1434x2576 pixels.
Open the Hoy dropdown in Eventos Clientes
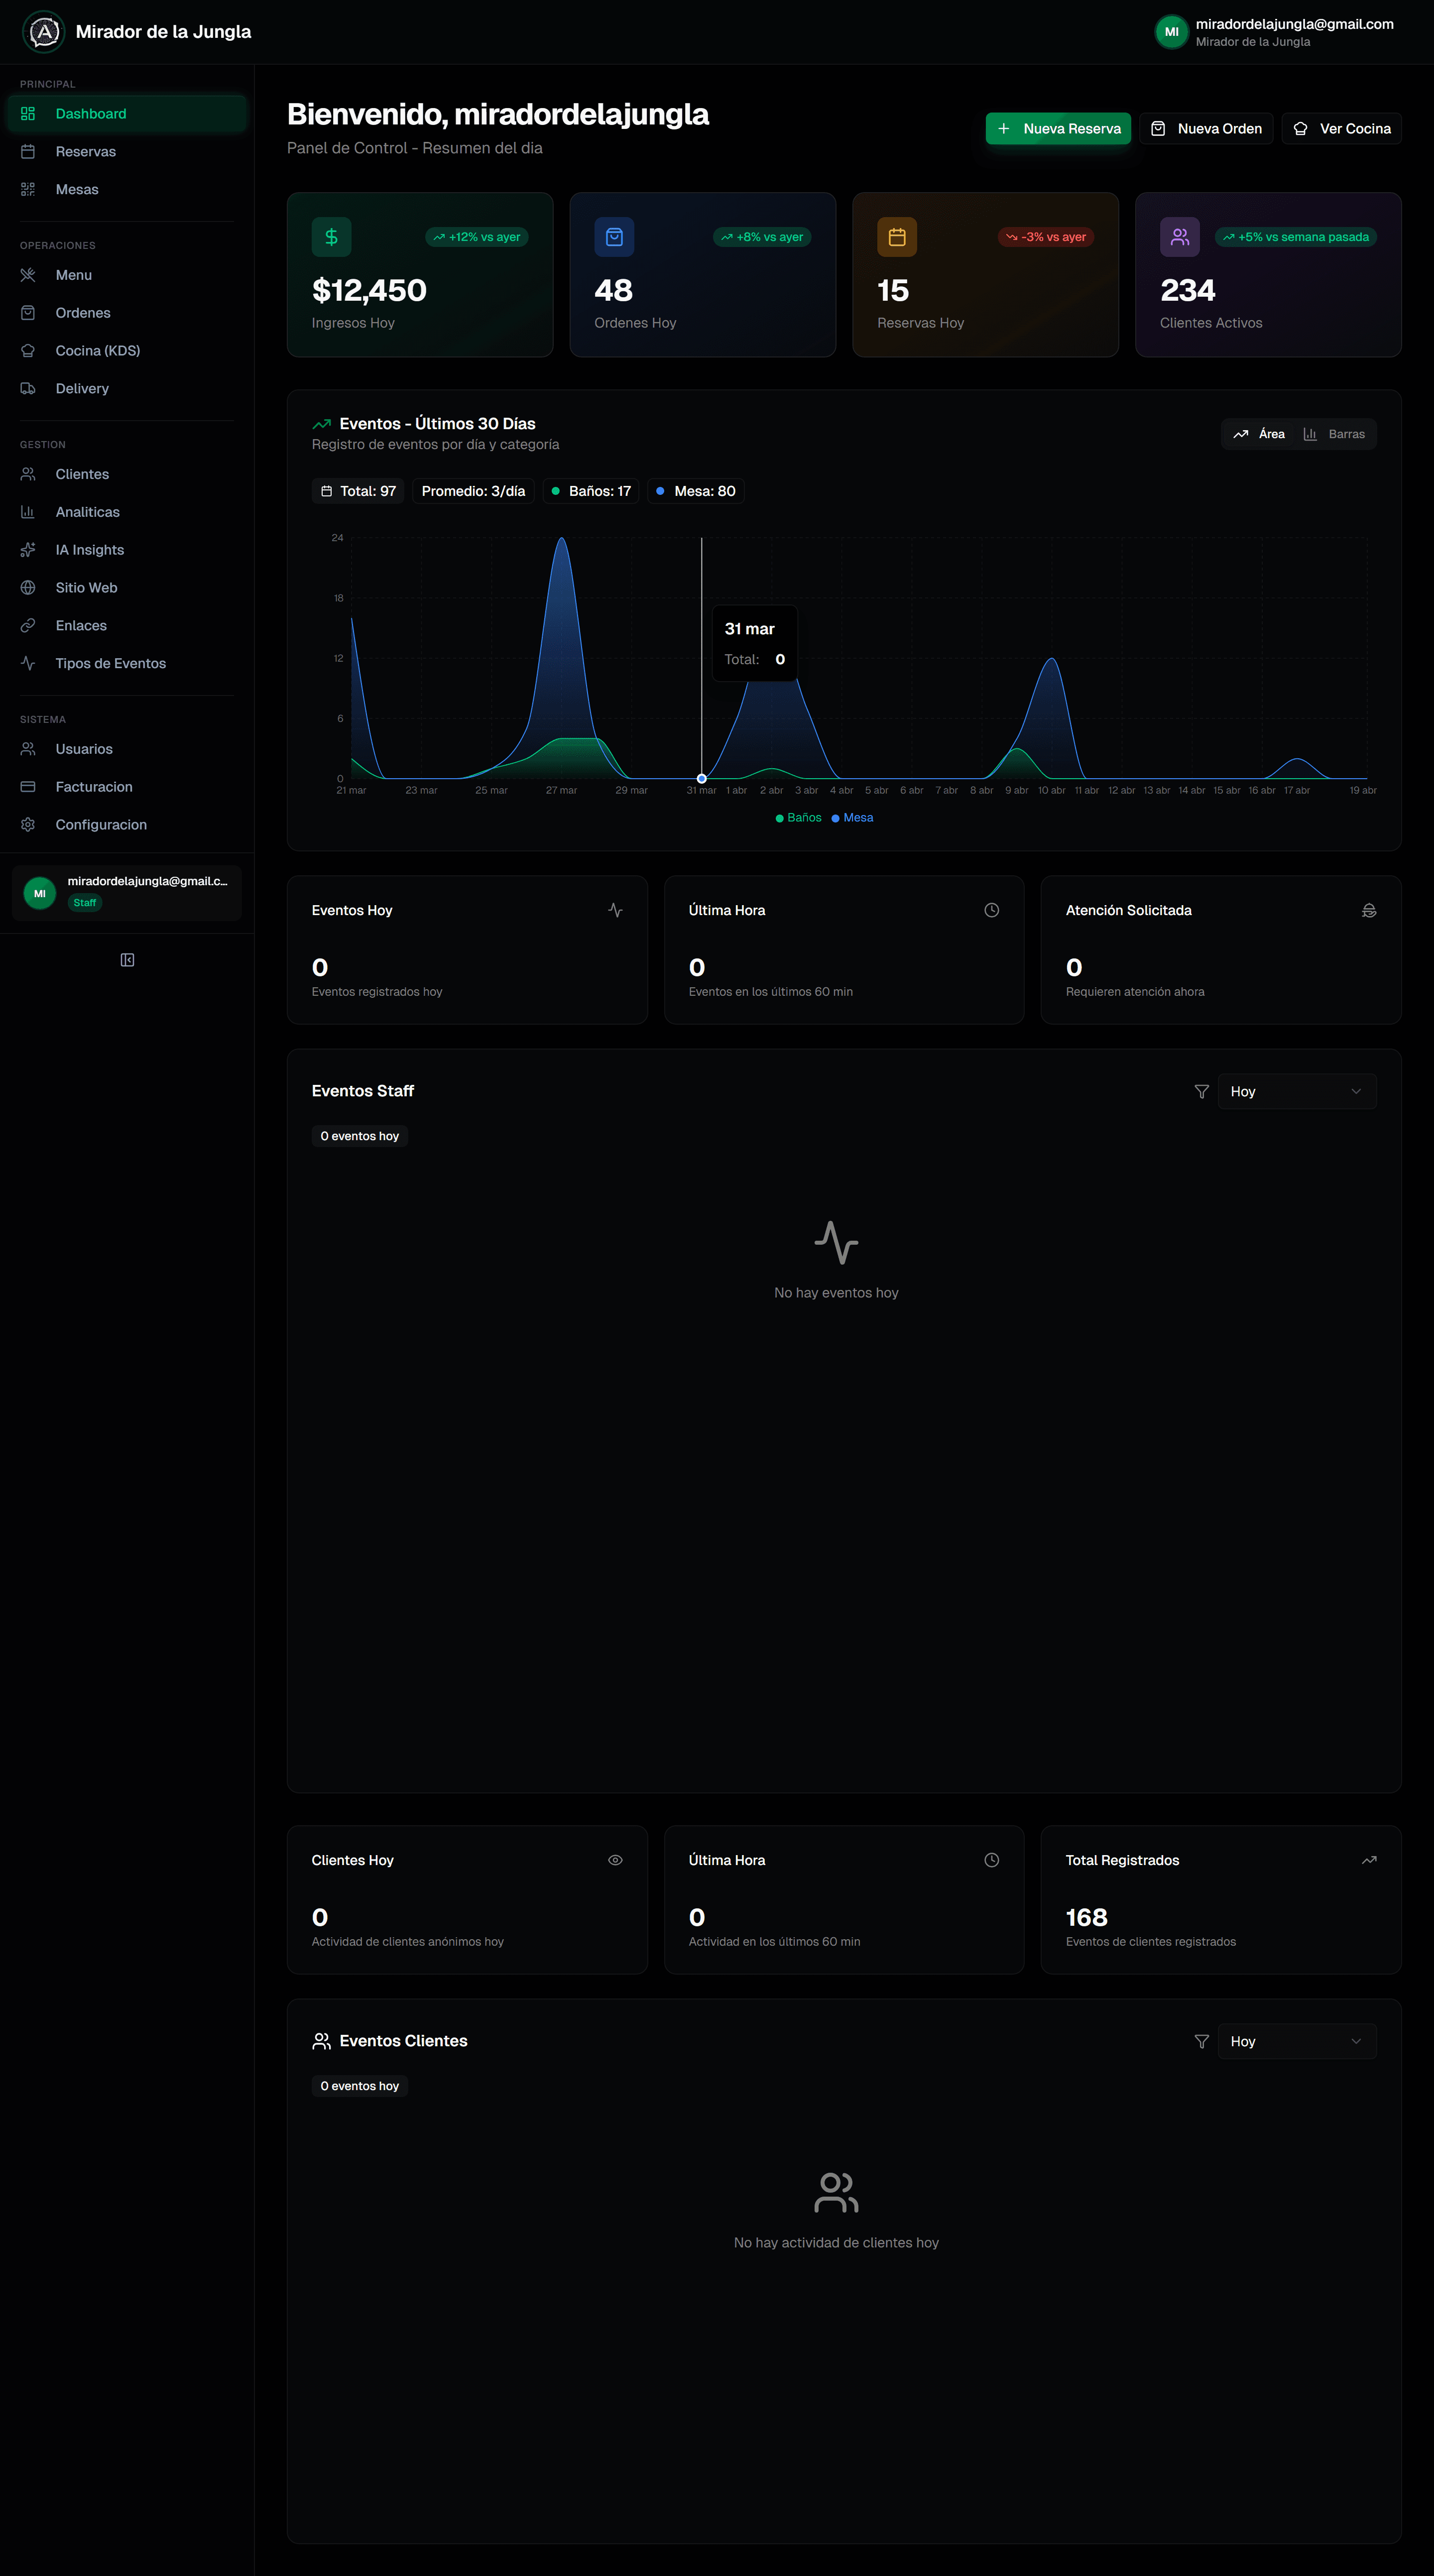pos(1296,2041)
